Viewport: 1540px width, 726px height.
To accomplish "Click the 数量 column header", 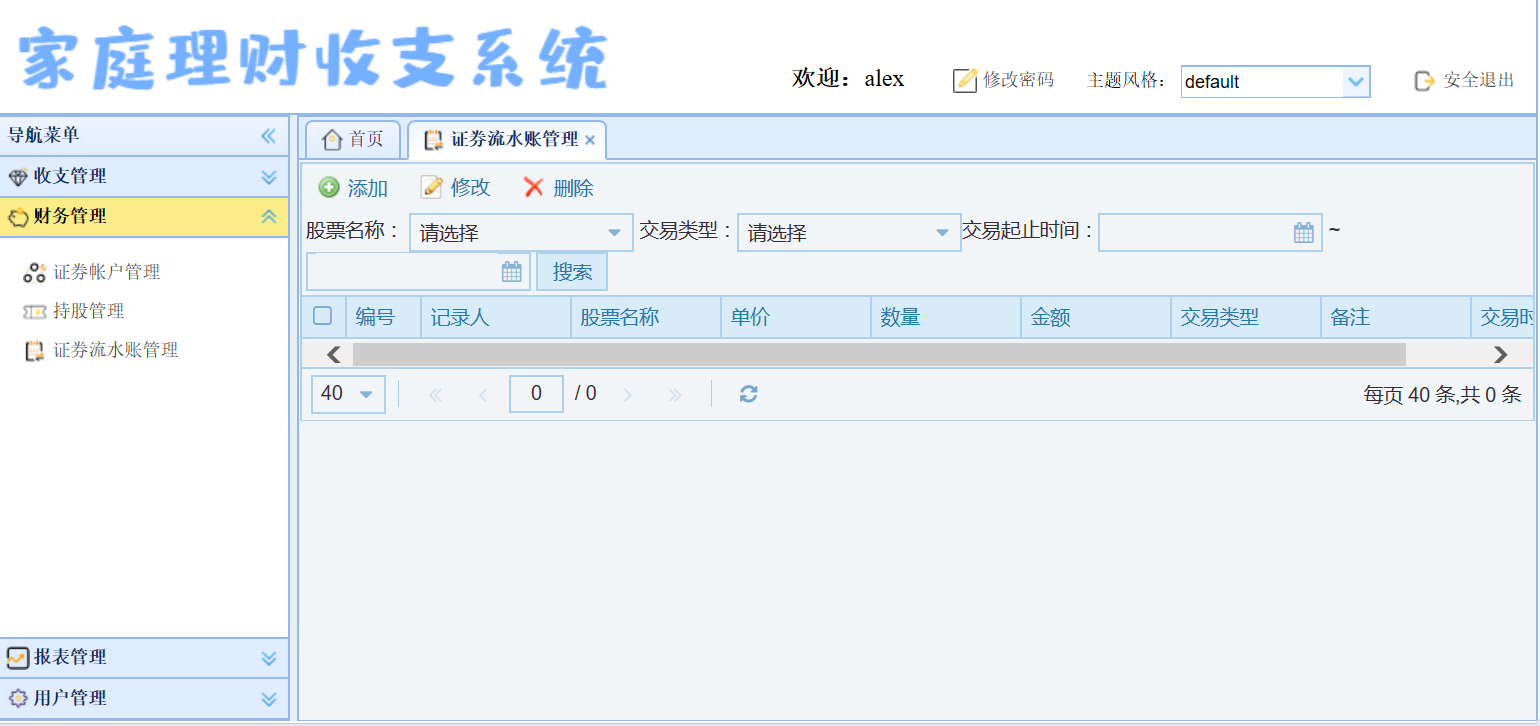I will tap(946, 318).
